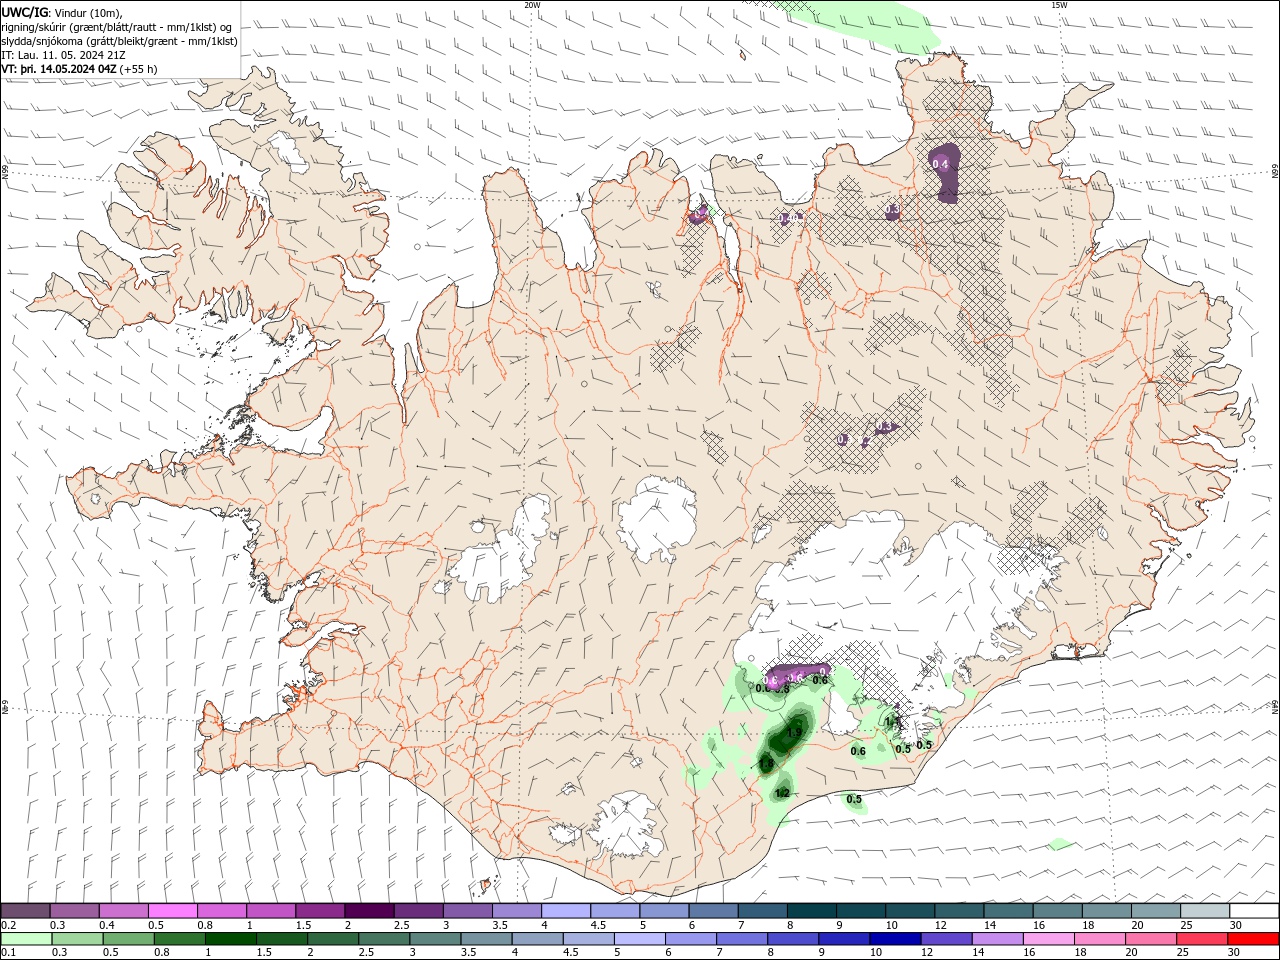This screenshot has width=1280, height=960.
Task: Pick the white 30 snow legend swatch
Action: point(1254,911)
